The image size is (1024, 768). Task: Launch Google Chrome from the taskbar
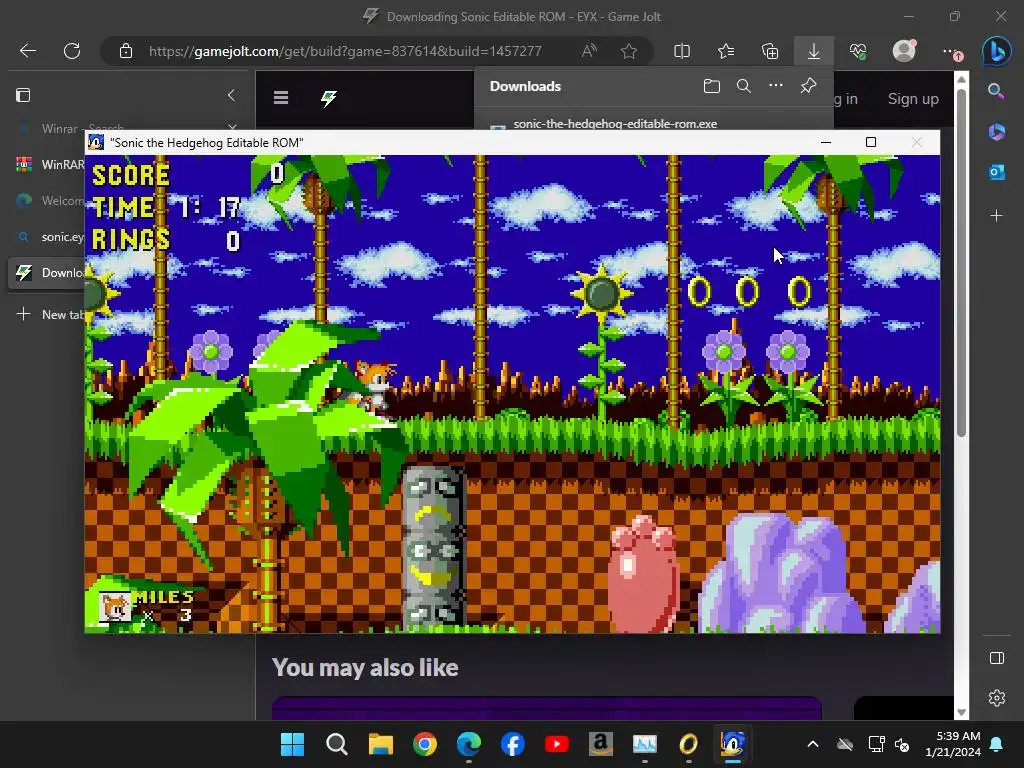pyautogui.click(x=424, y=744)
